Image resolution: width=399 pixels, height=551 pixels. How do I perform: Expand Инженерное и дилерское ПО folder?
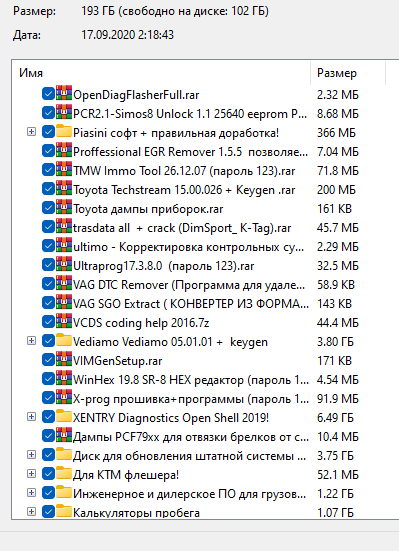tap(31, 492)
